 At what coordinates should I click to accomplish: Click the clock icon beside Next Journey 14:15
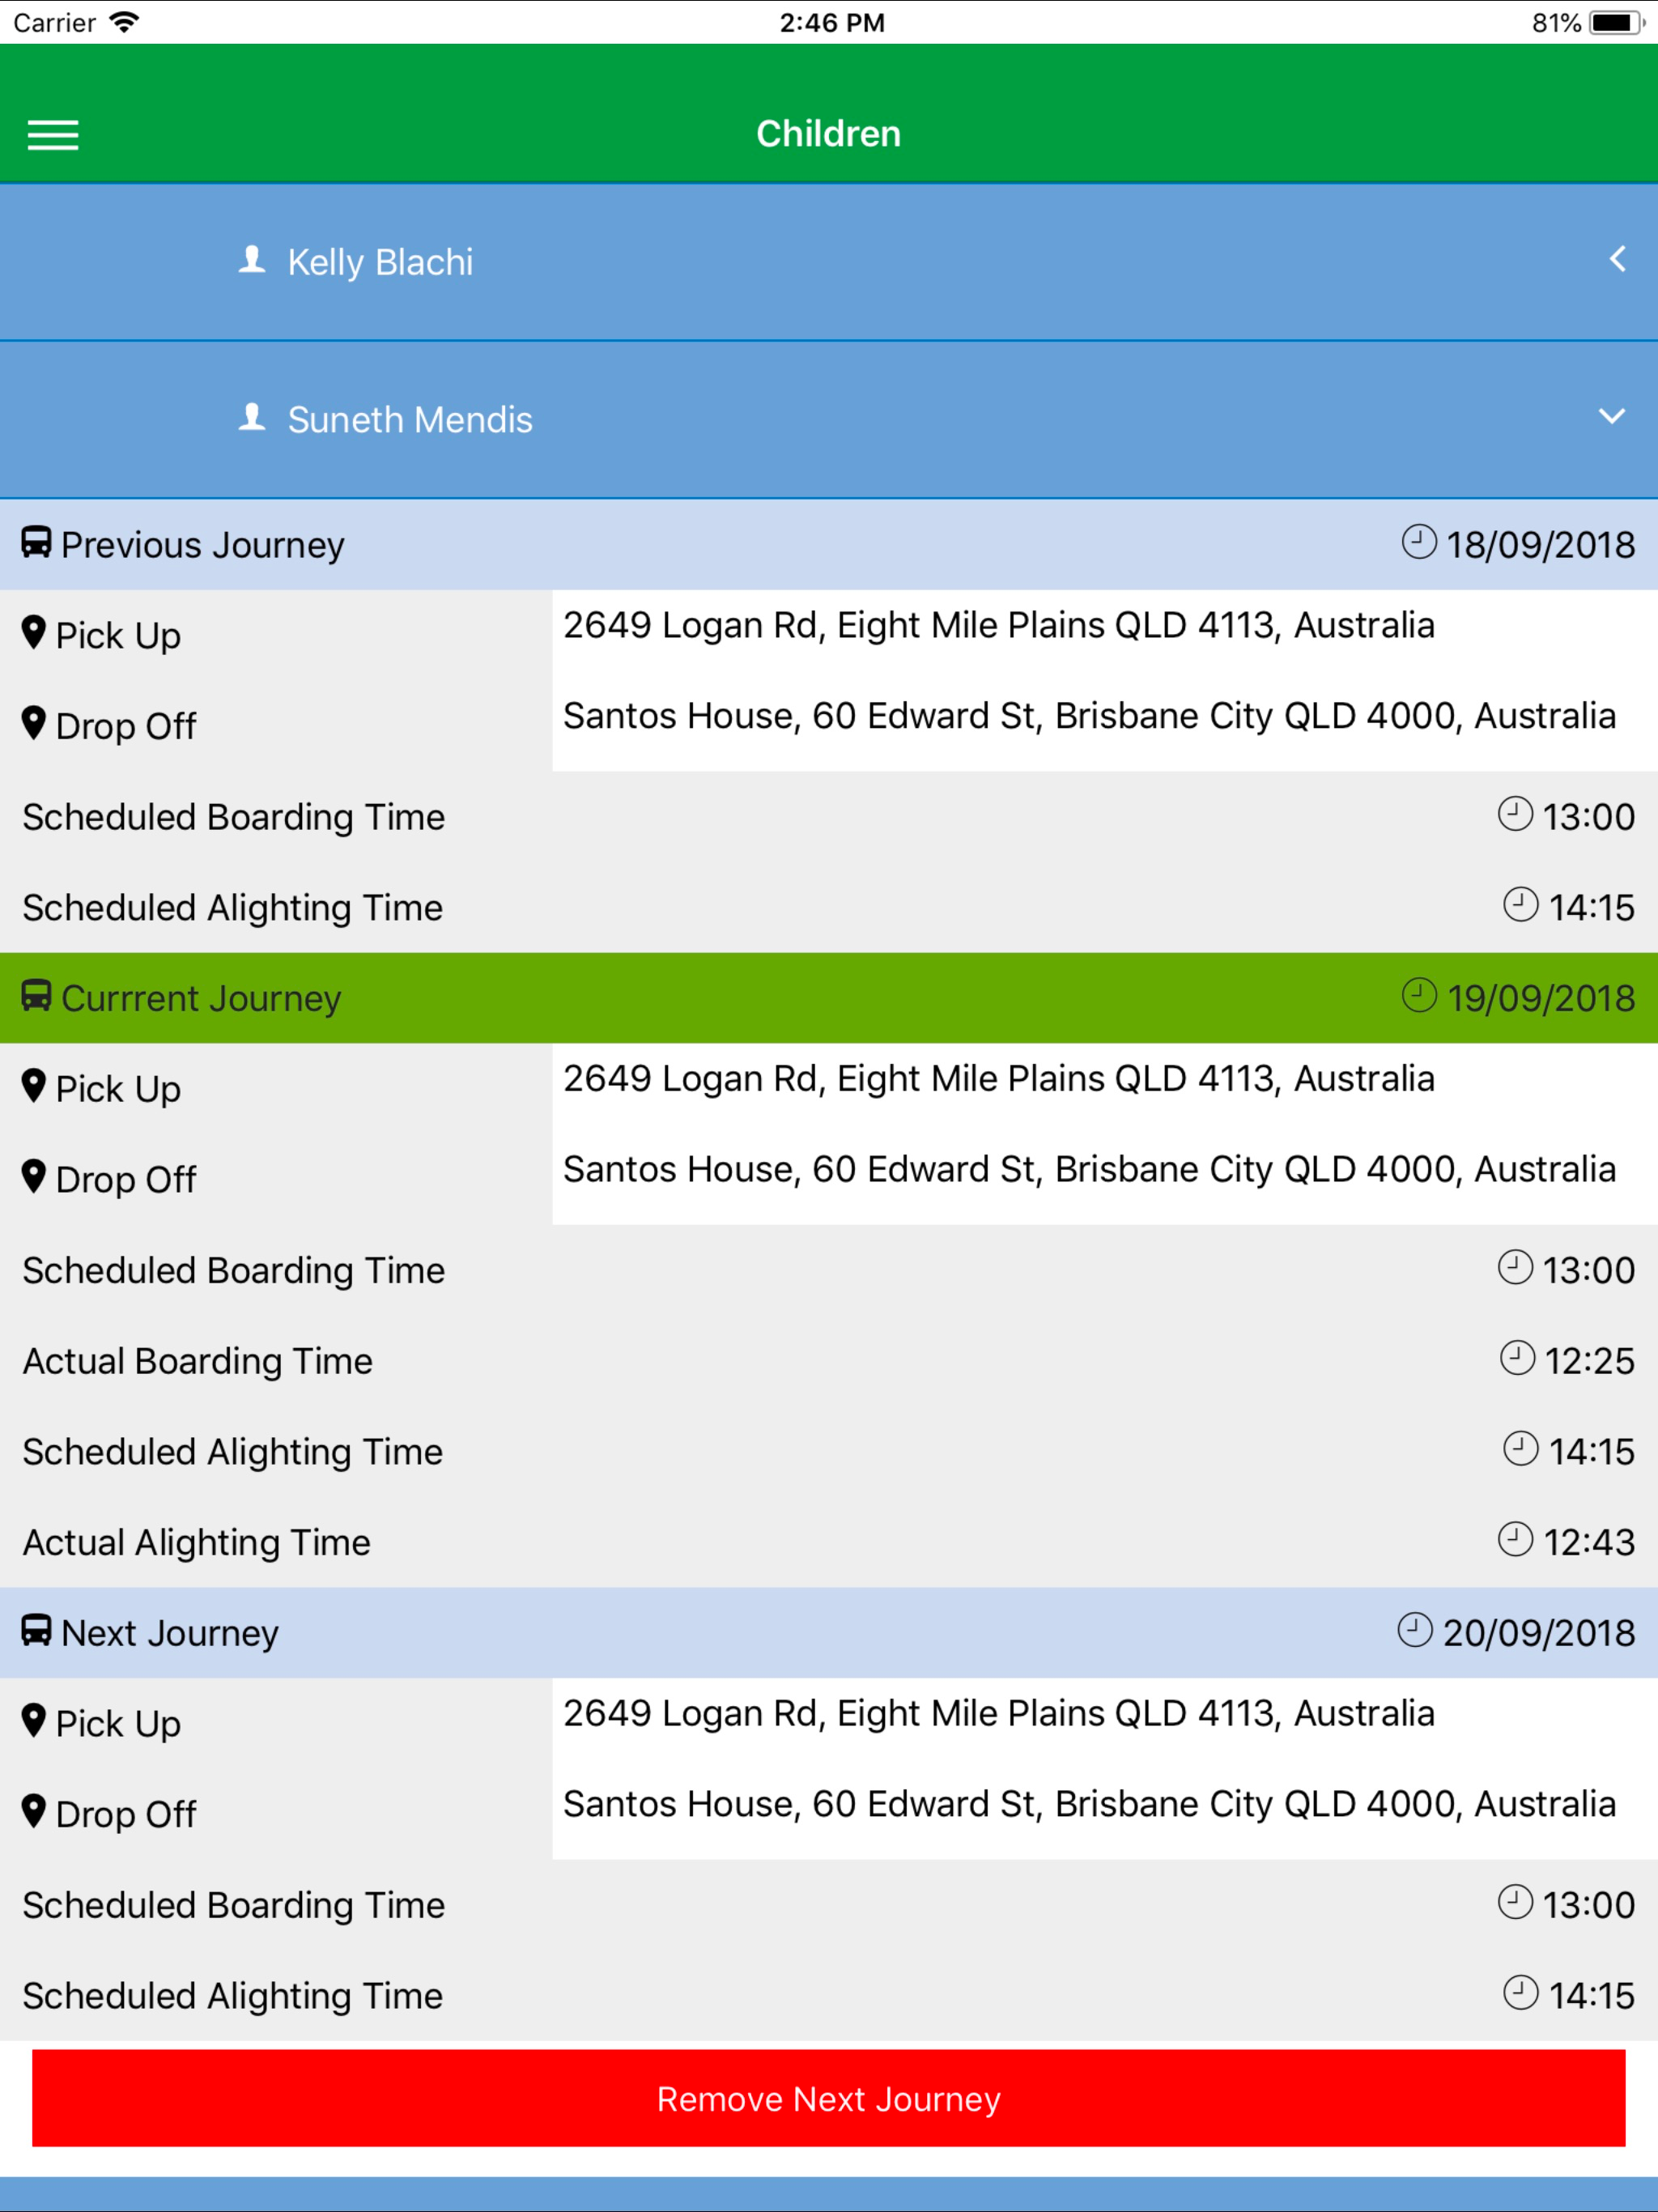pyautogui.click(x=1521, y=1993)
